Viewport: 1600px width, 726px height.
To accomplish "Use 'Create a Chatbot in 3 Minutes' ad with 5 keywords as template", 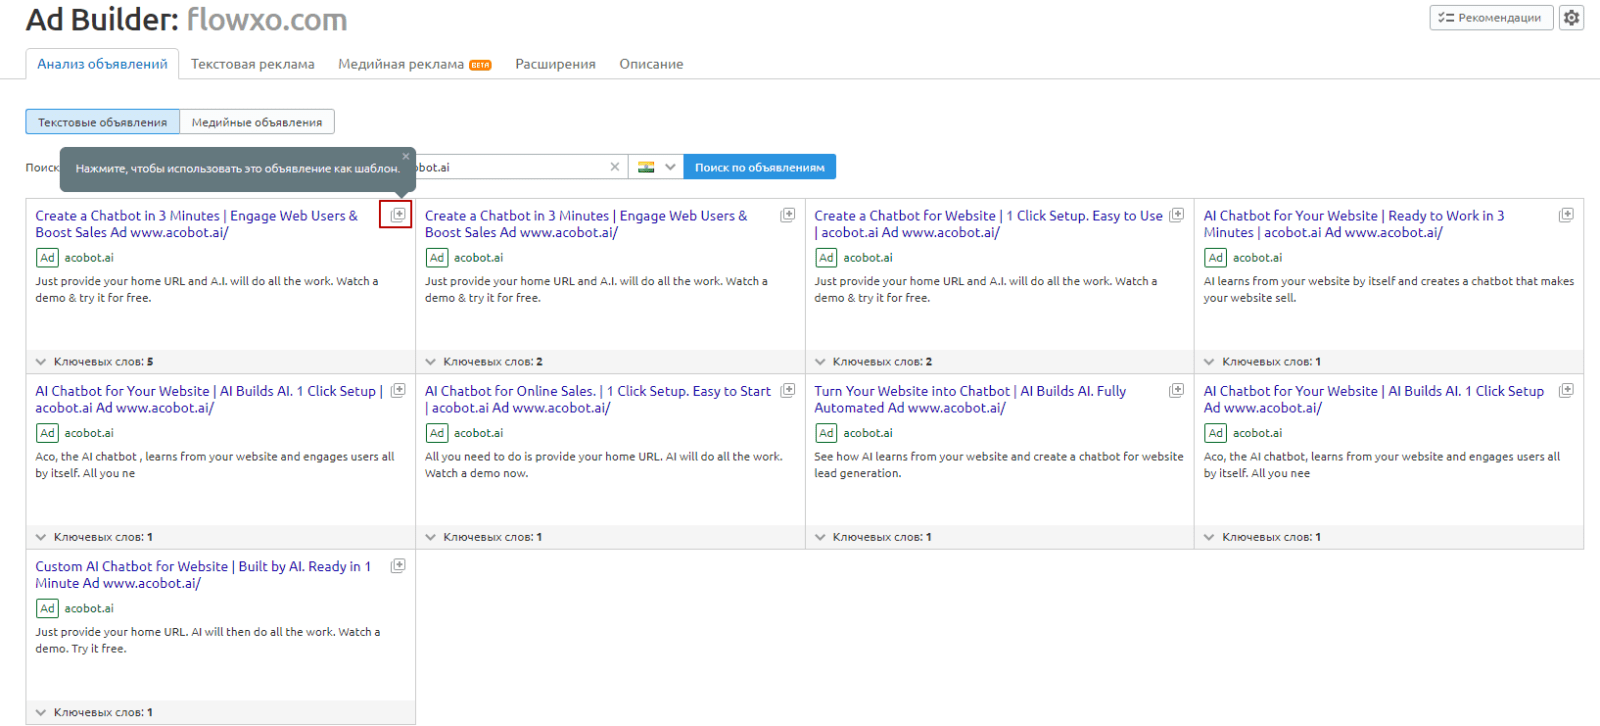I will click(398, 215).
